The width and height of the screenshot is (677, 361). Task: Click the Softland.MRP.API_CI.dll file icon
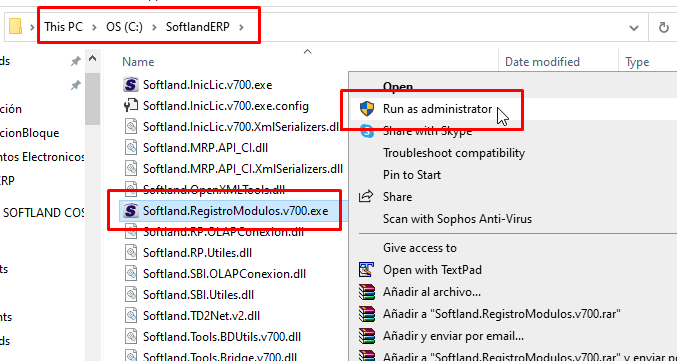(131, 148)
